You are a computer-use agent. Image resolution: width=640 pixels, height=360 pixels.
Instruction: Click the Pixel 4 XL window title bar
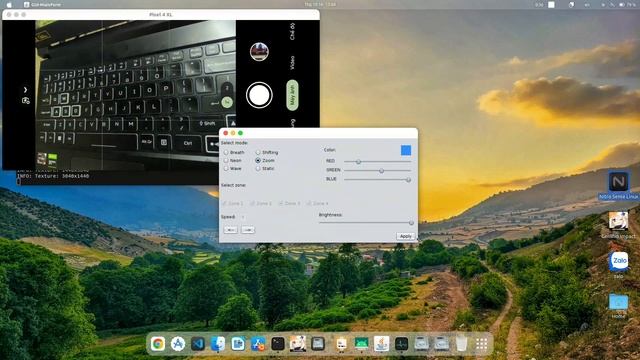tap(161, 14)
